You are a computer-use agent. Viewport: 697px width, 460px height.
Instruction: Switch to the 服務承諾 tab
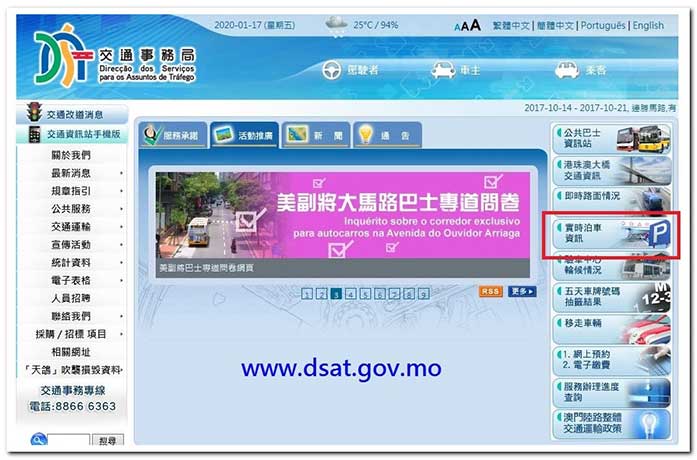click(172, 135)
